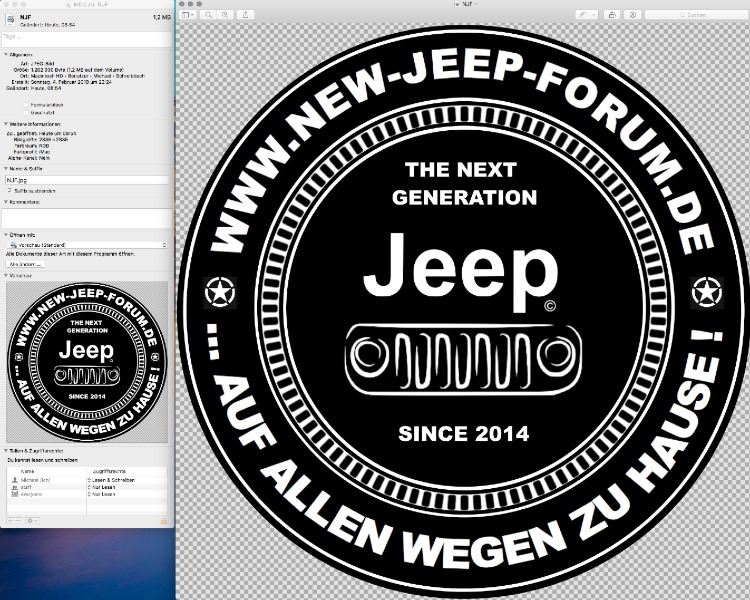The height and width of the screenshot is (600, 750).
Task: Zoom in on the image in Preview
Action: (x=226, y=15)
